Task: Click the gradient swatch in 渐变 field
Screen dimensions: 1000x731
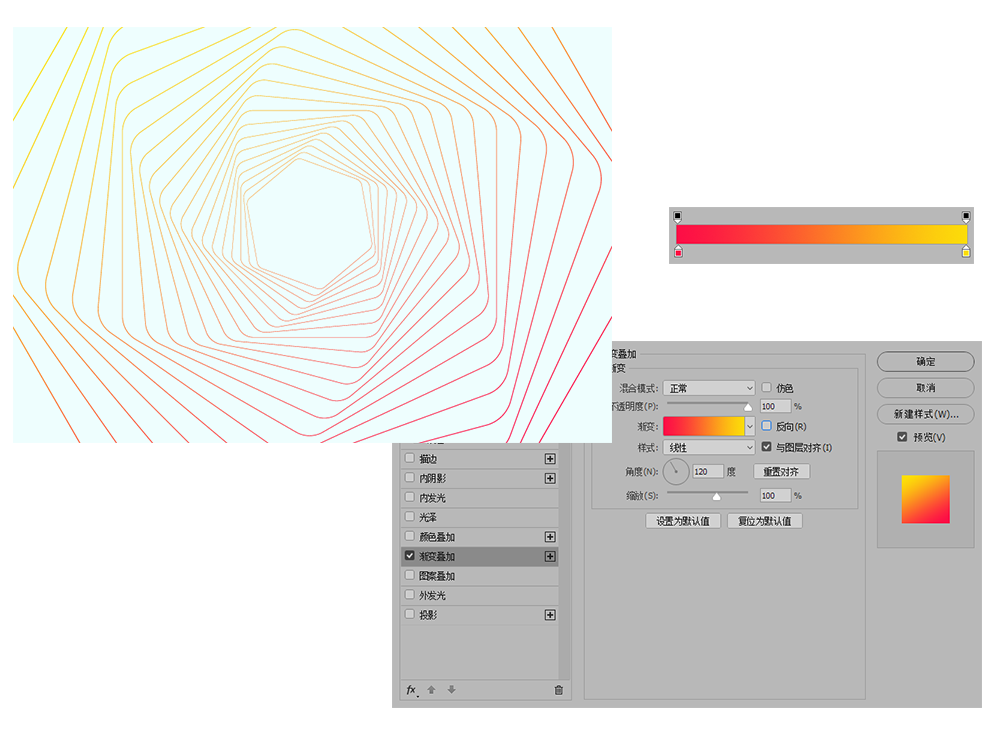Action: click(704, 426)
